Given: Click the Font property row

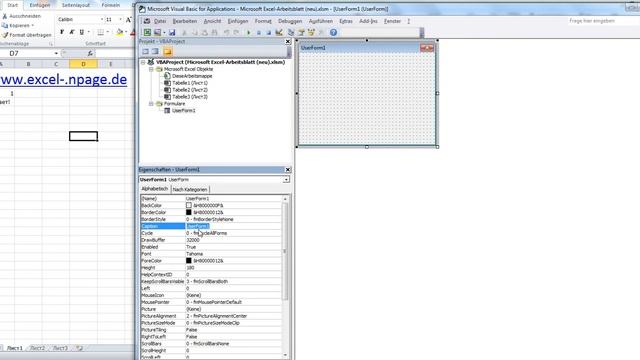Looking at the screenshot, I should click(x=211, y=254).
